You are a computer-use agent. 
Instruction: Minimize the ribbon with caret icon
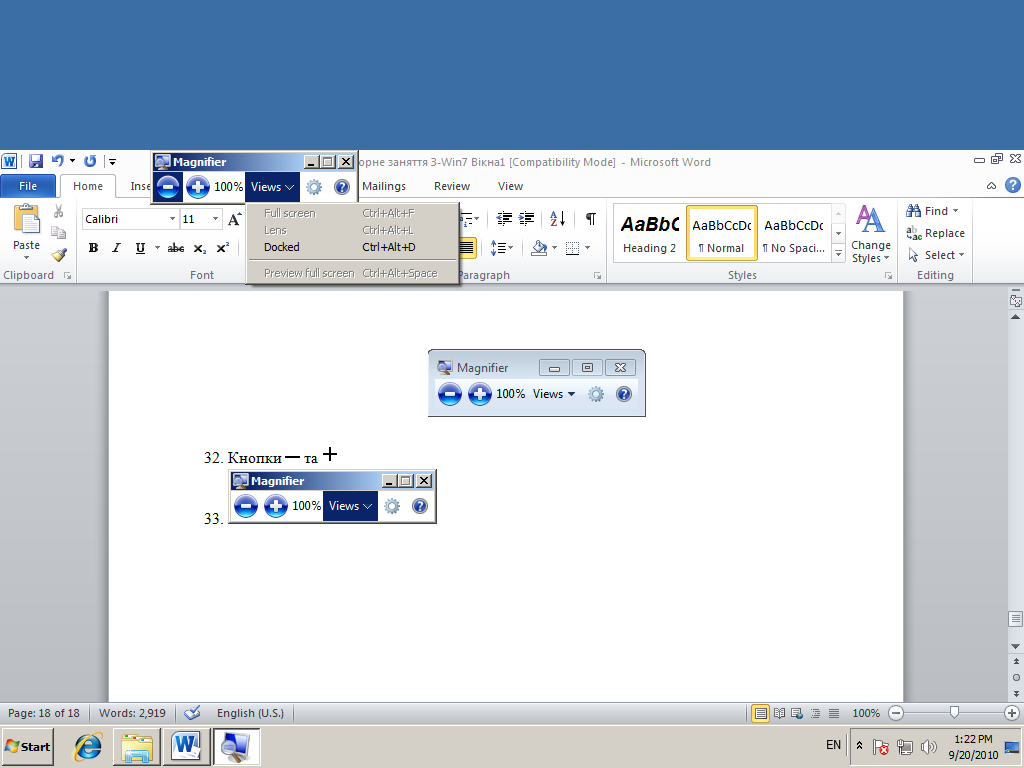pyautogui.click(x=991, y=186)
